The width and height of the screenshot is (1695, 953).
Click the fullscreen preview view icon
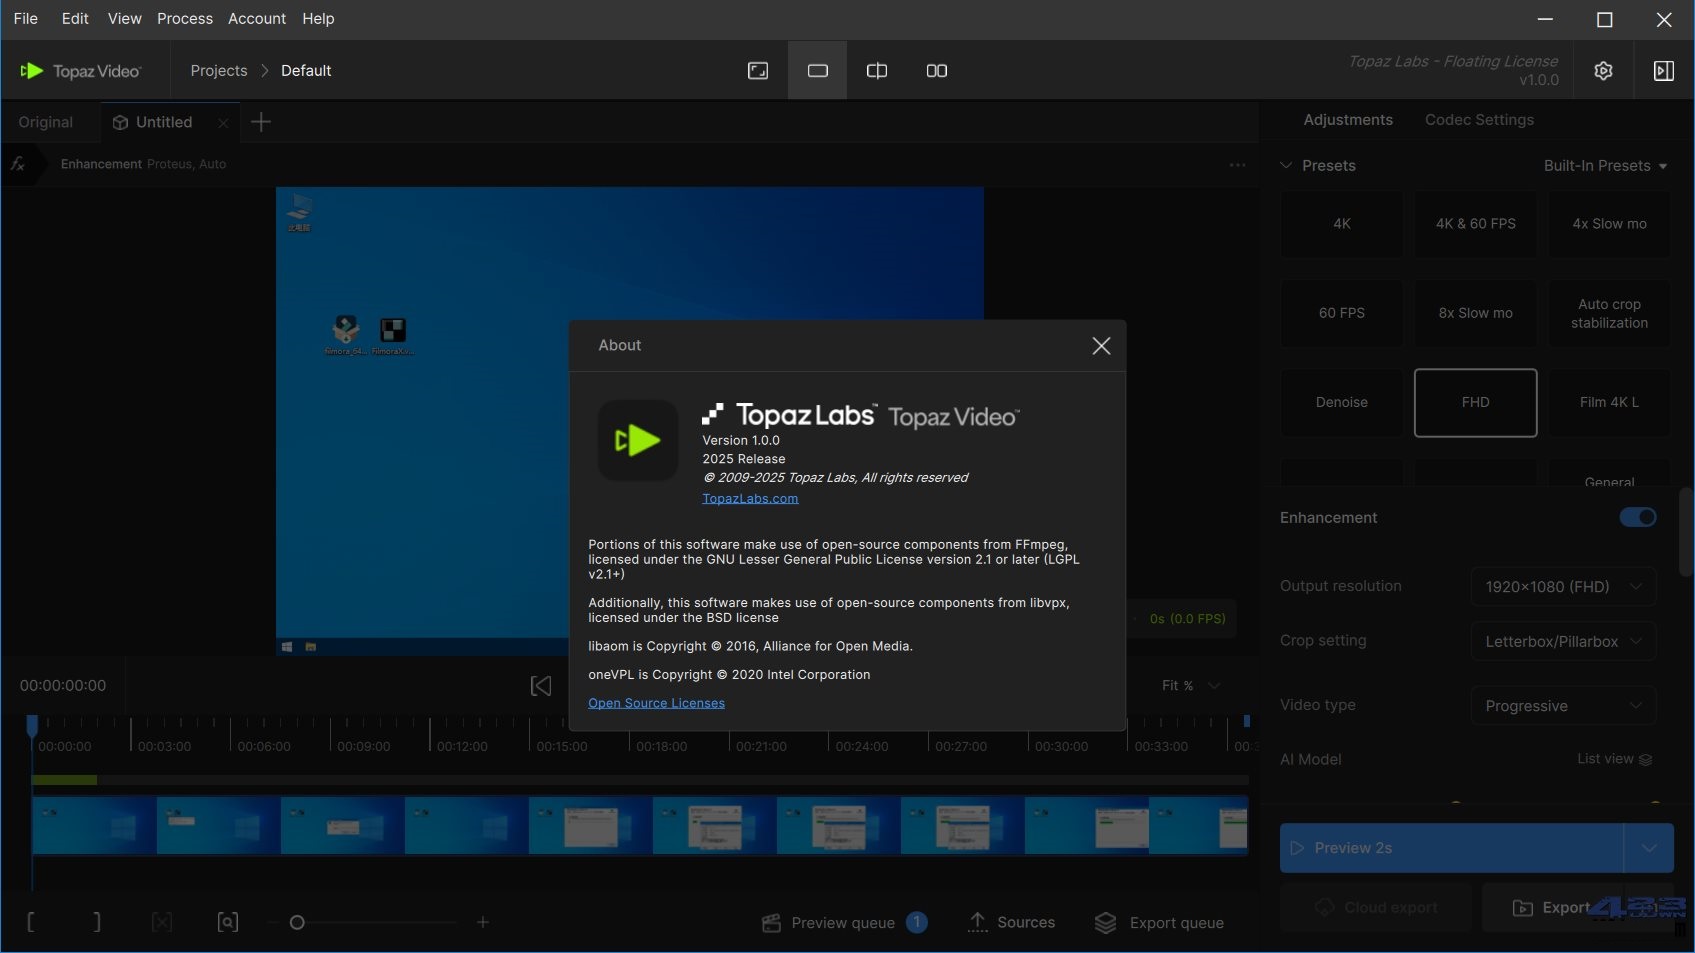(x=758, y=71)
